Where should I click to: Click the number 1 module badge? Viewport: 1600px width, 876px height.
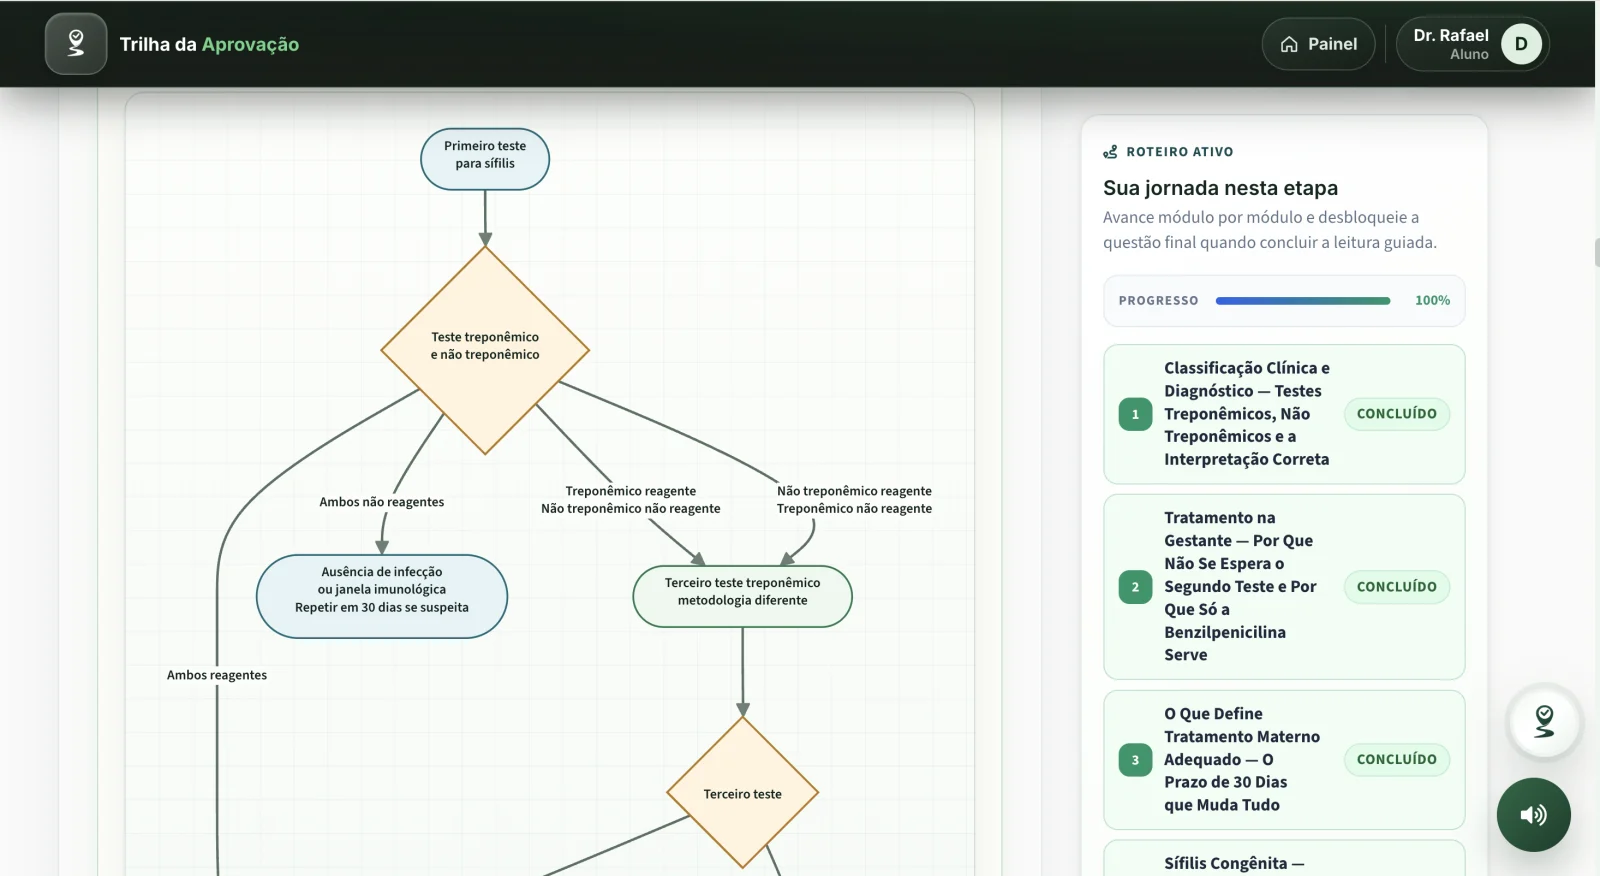[x=1135, y=414]
